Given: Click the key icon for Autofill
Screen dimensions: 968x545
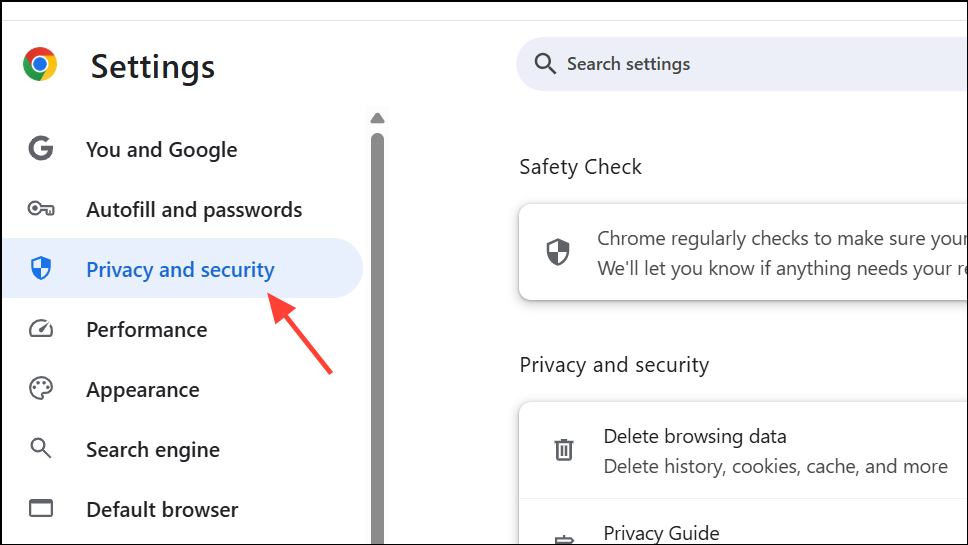Looking at the screenshot, I should point(41,209).
